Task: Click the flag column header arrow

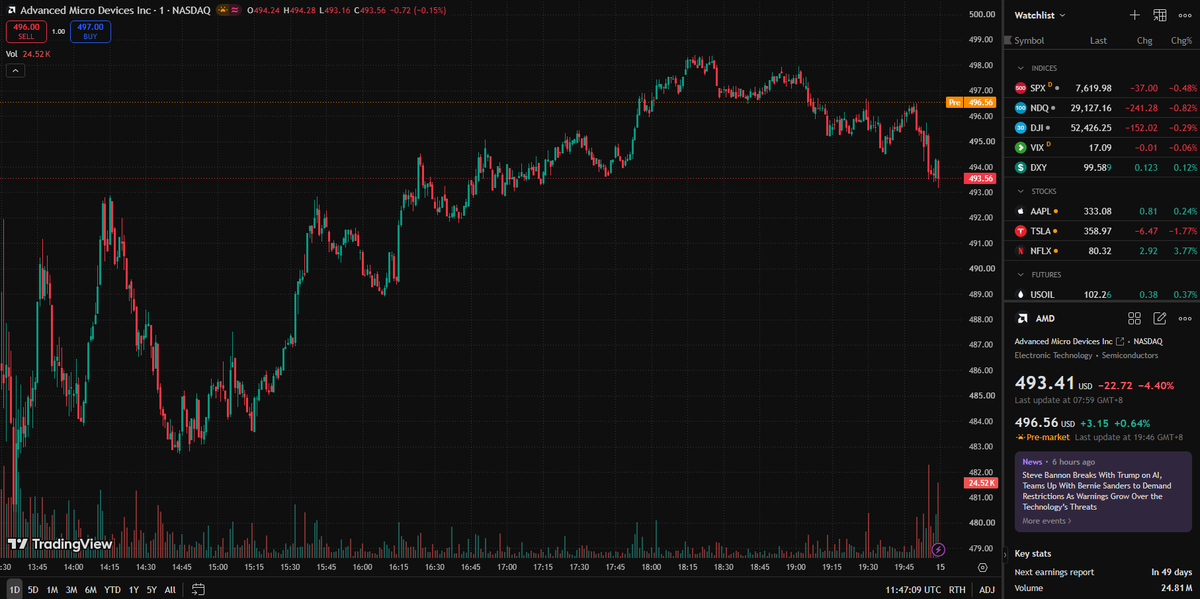Action: pyautogui.click(x=1008, y=41)
